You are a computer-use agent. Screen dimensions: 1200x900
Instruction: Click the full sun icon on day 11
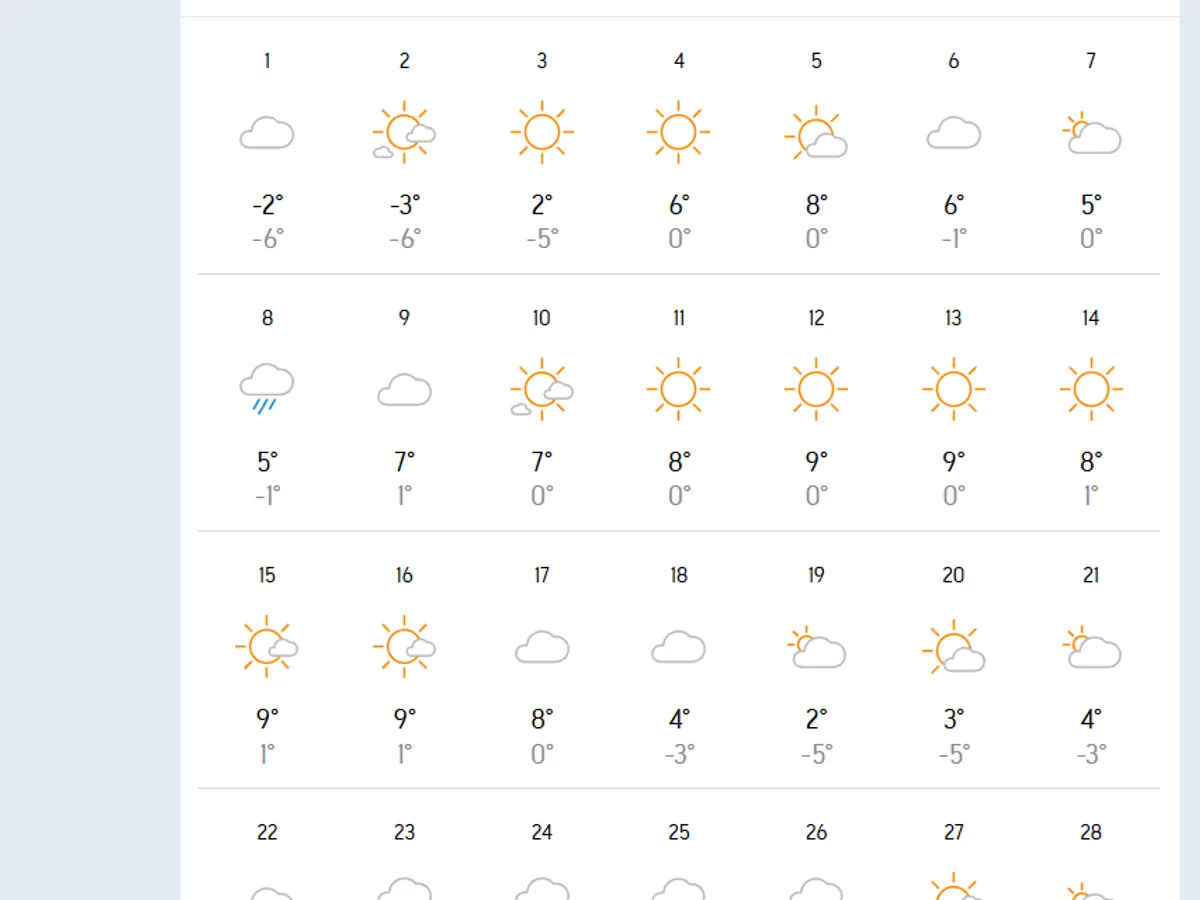(678, 387)
